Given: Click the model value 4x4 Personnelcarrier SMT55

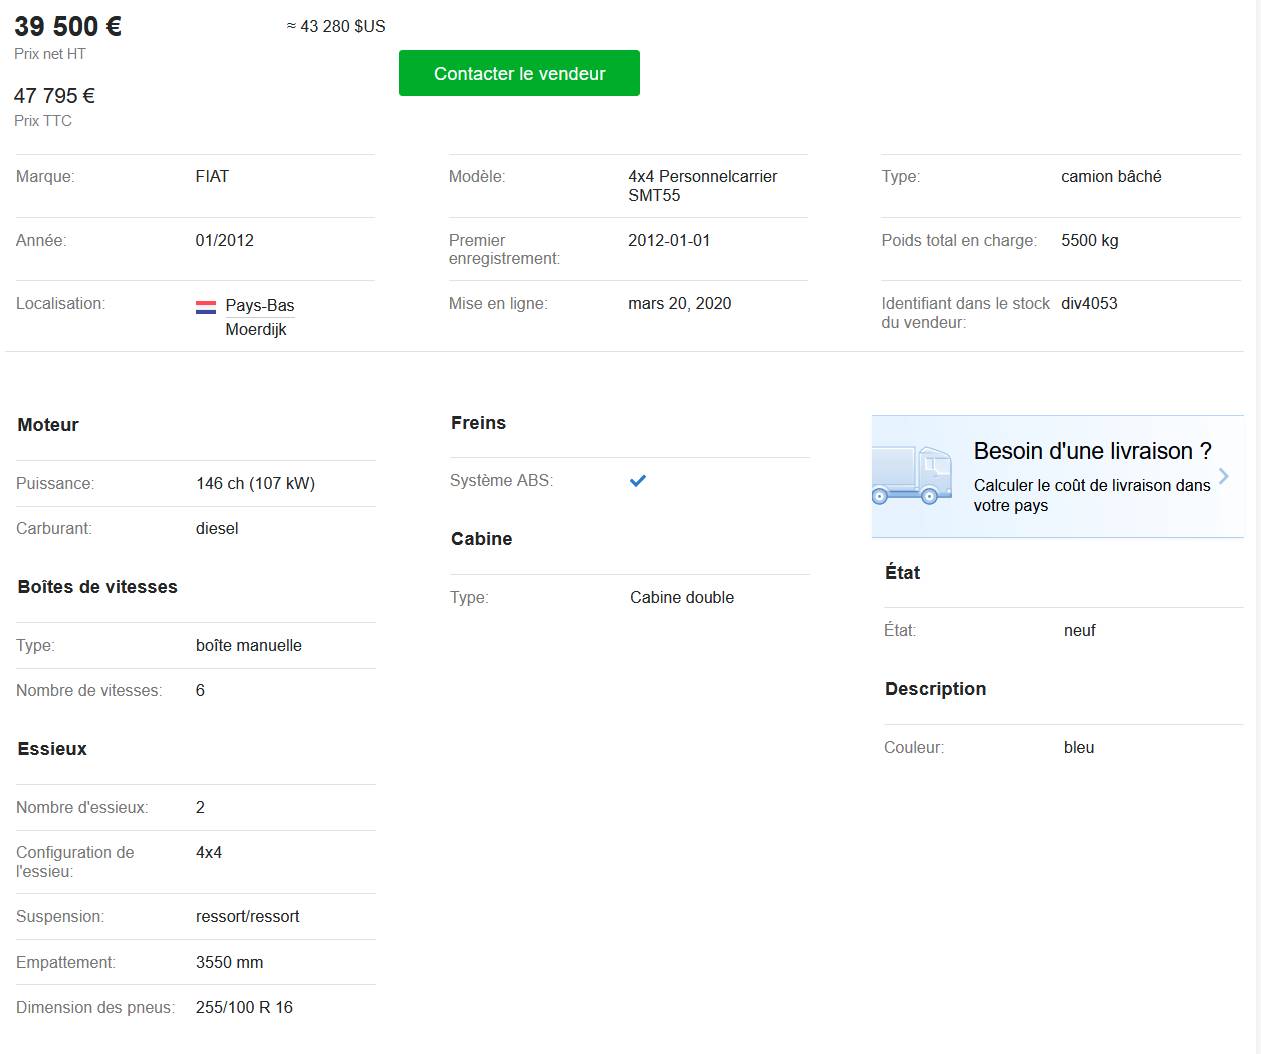Looking at the screenshot, I should click(702, 185).
